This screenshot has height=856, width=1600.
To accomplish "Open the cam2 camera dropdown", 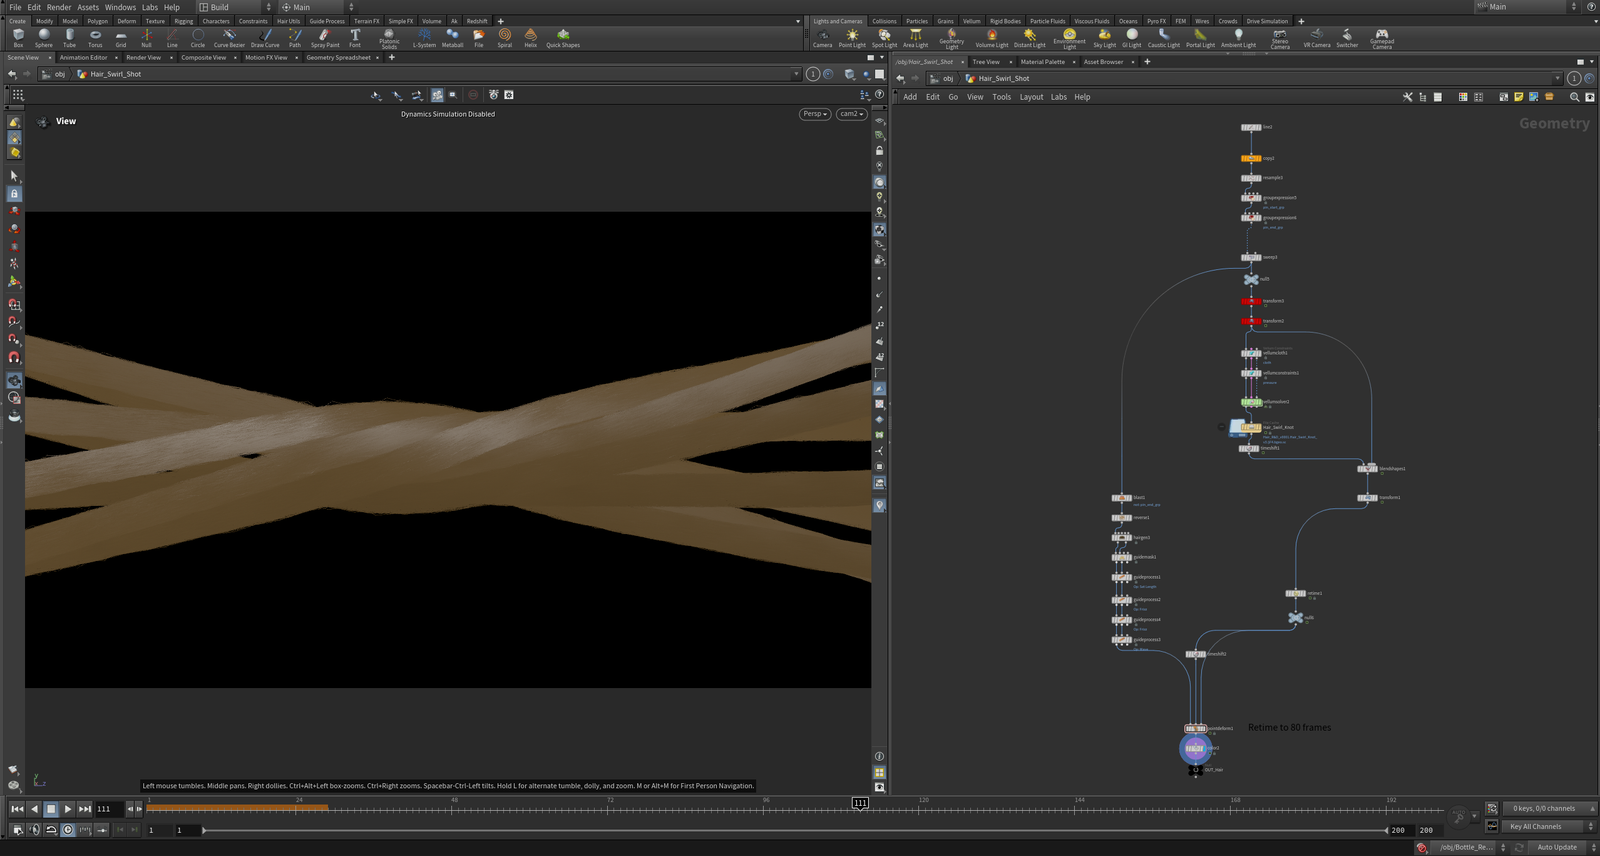I will coord(852,114).
